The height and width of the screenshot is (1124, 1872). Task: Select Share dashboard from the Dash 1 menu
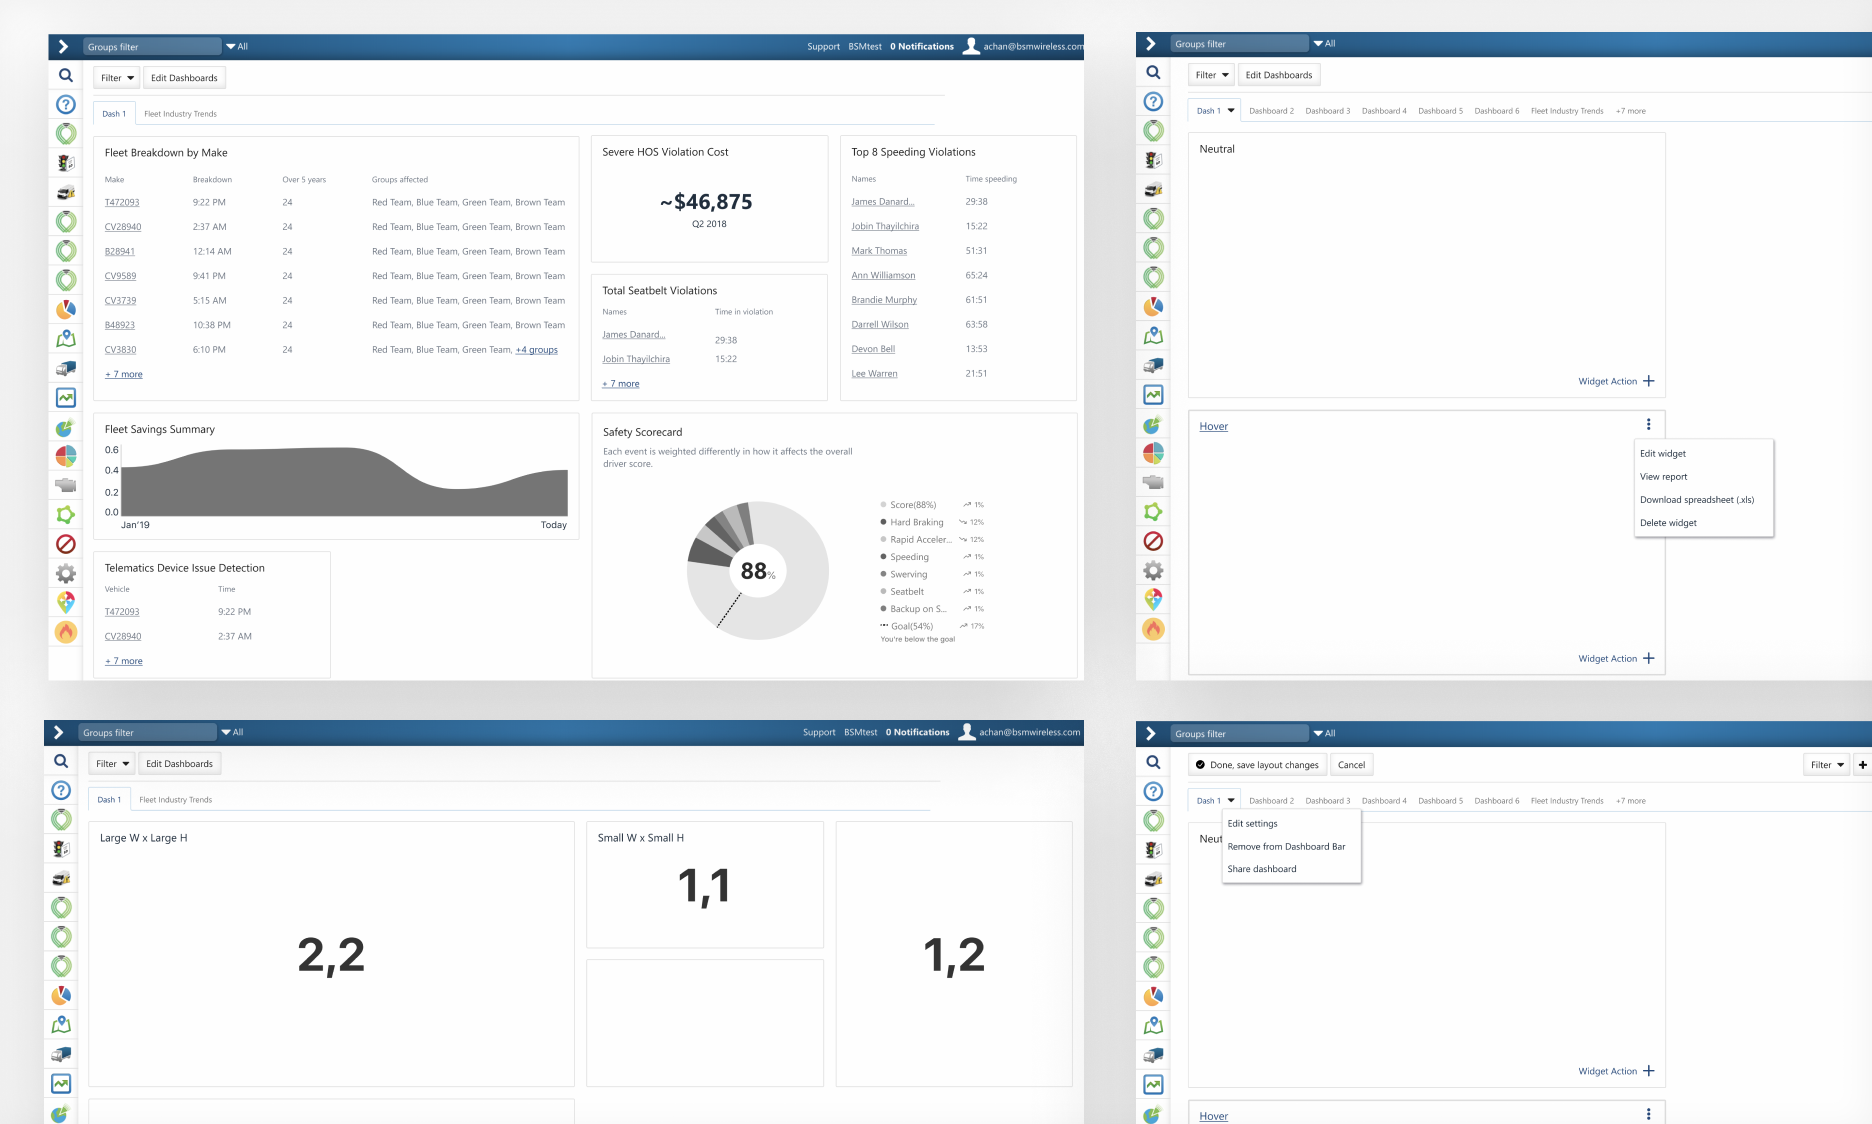click(1262, 869)
